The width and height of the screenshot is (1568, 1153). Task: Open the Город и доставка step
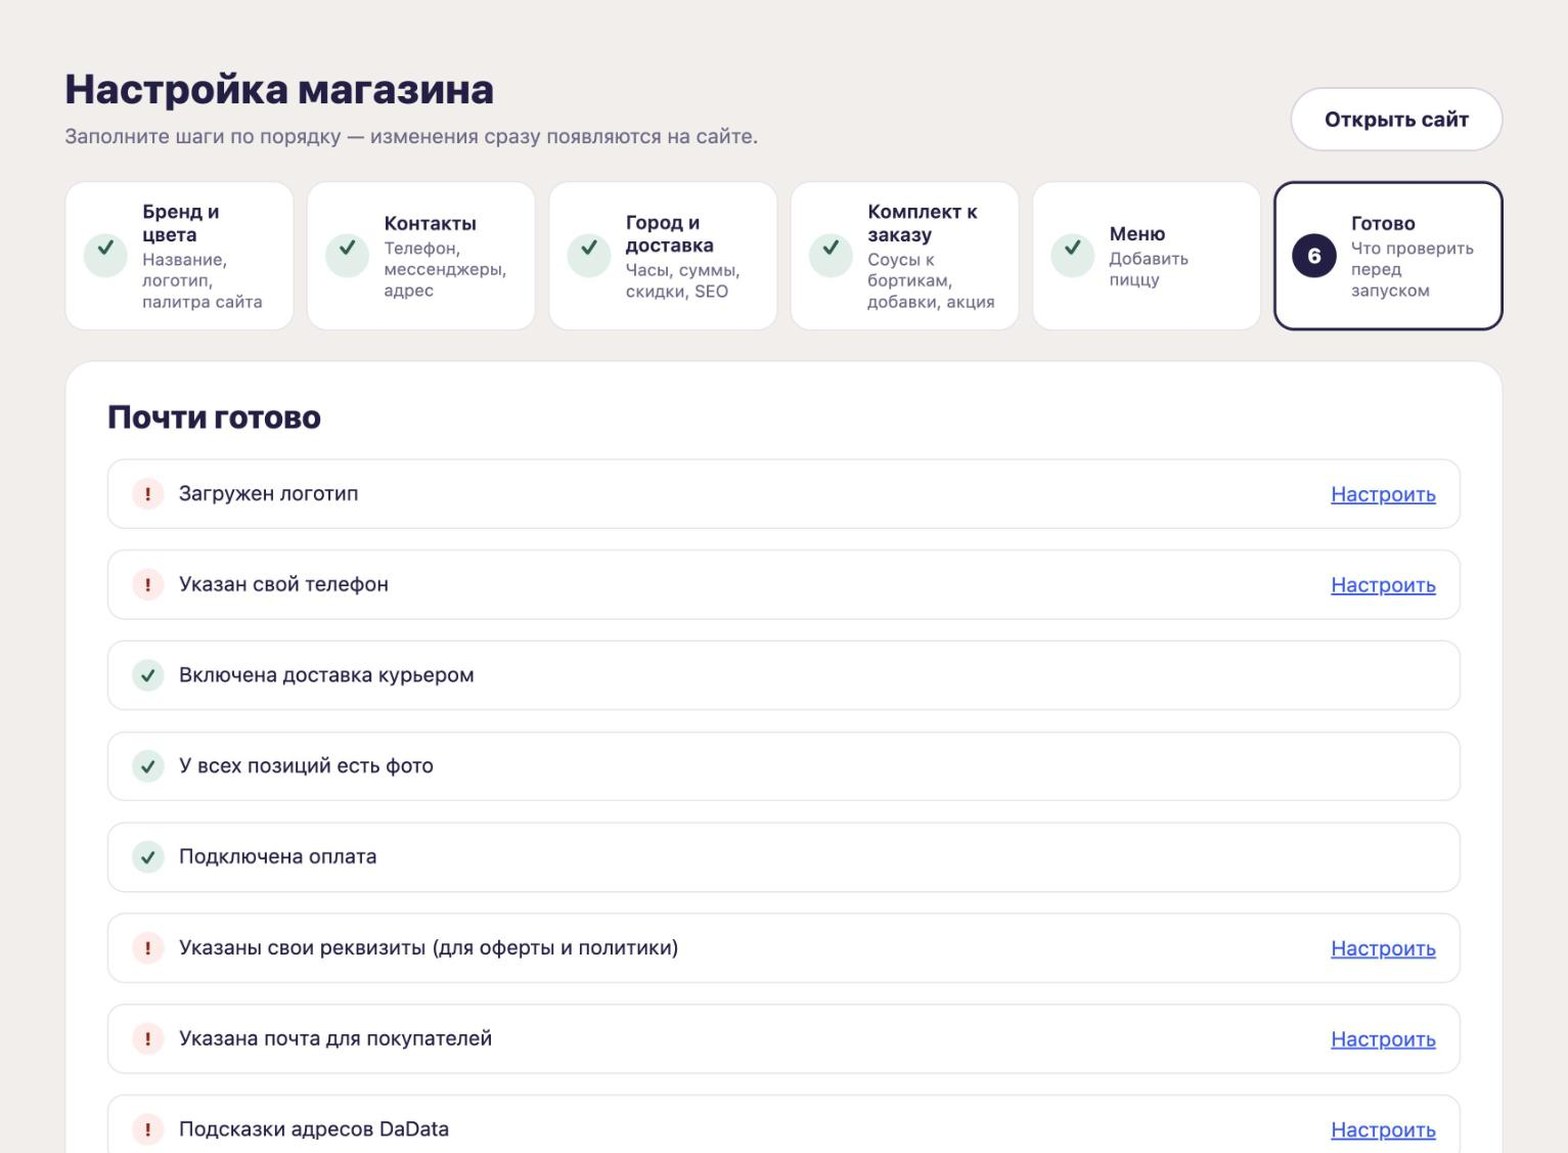coord(663,256)
